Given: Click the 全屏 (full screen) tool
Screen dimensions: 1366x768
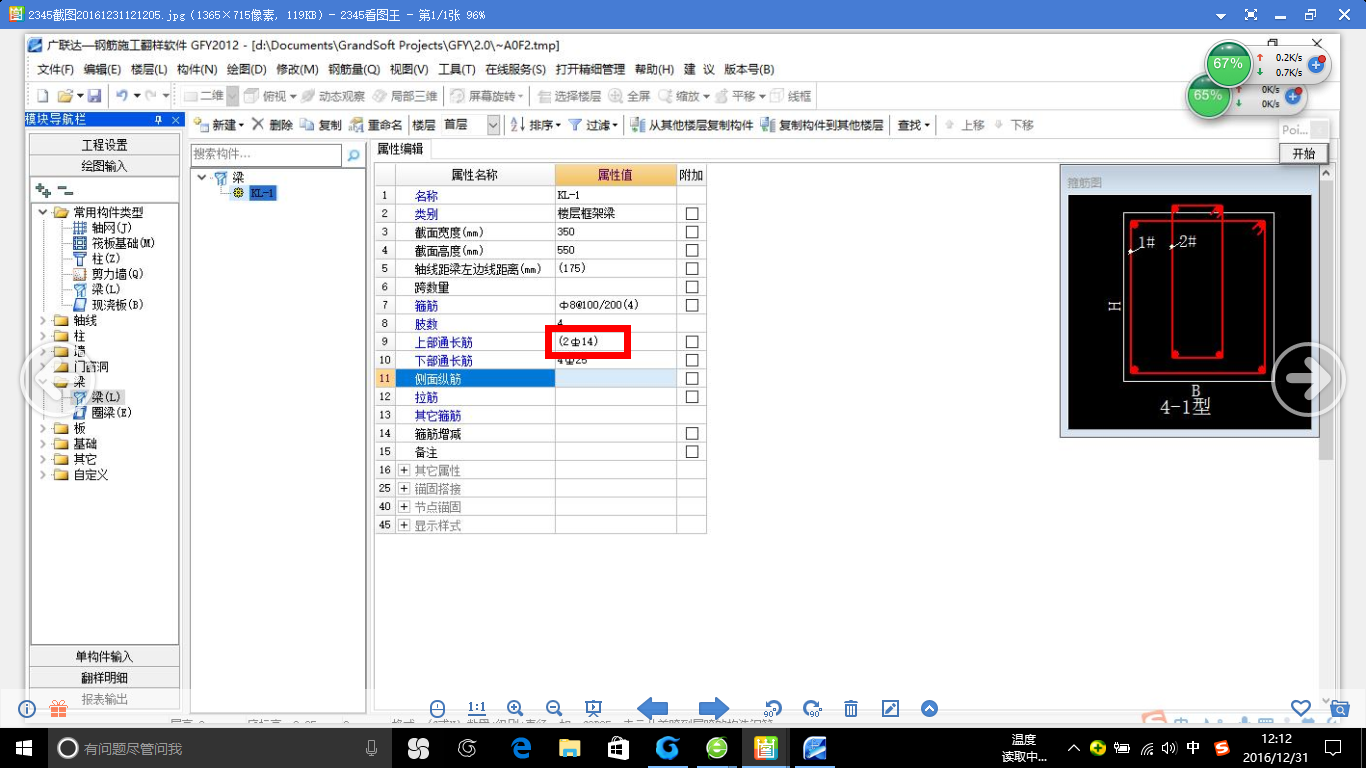Looking at the screenshot, I should pyautogui.click(x=630, y=96).
